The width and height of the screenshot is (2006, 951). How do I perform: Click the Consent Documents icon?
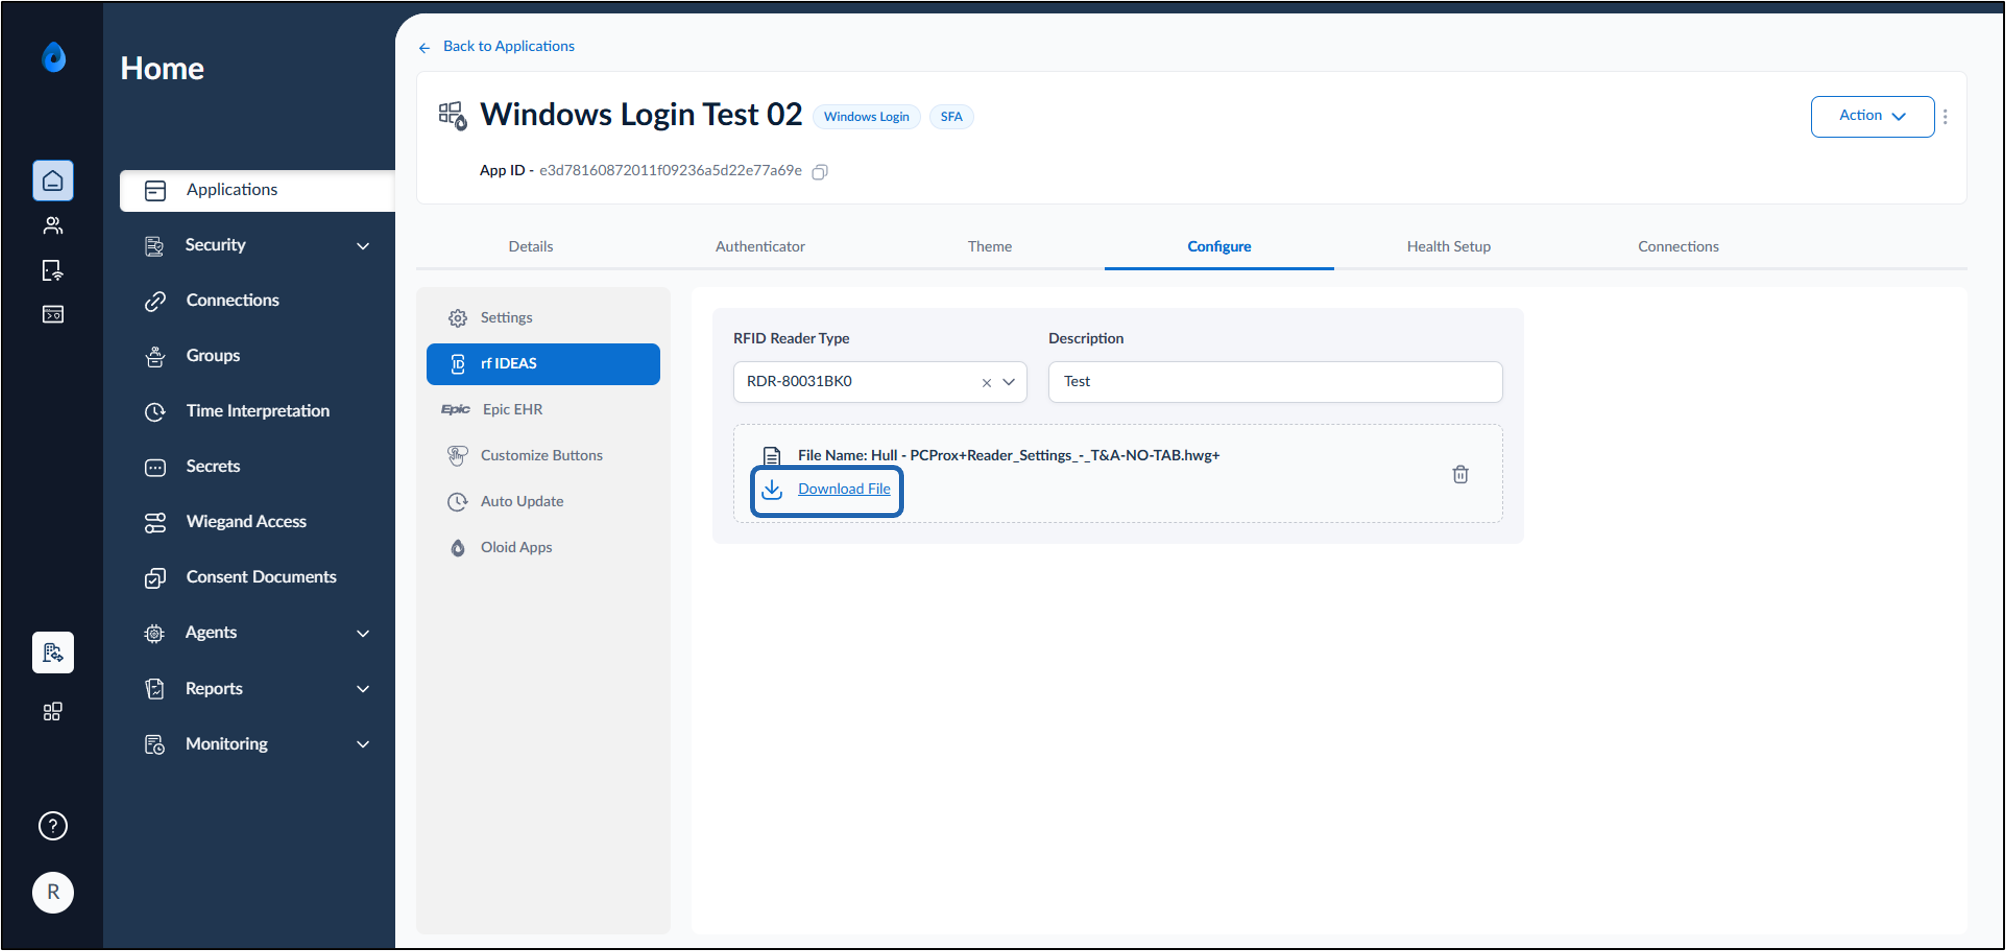(x=155, y=578)
